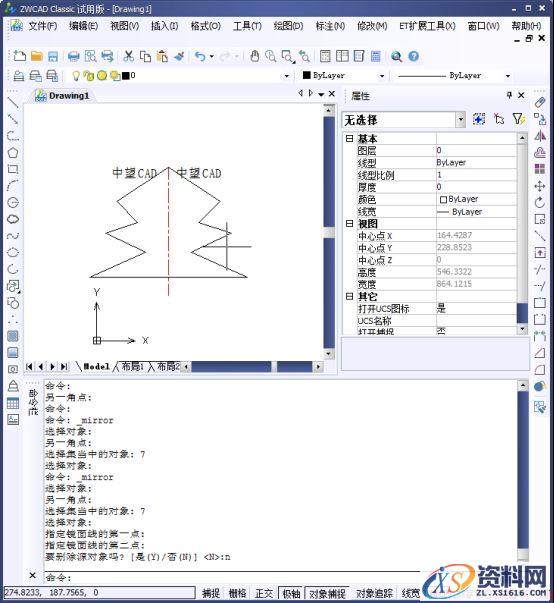Click the New drawing icon
554x603 pixels.
(20, 57)
